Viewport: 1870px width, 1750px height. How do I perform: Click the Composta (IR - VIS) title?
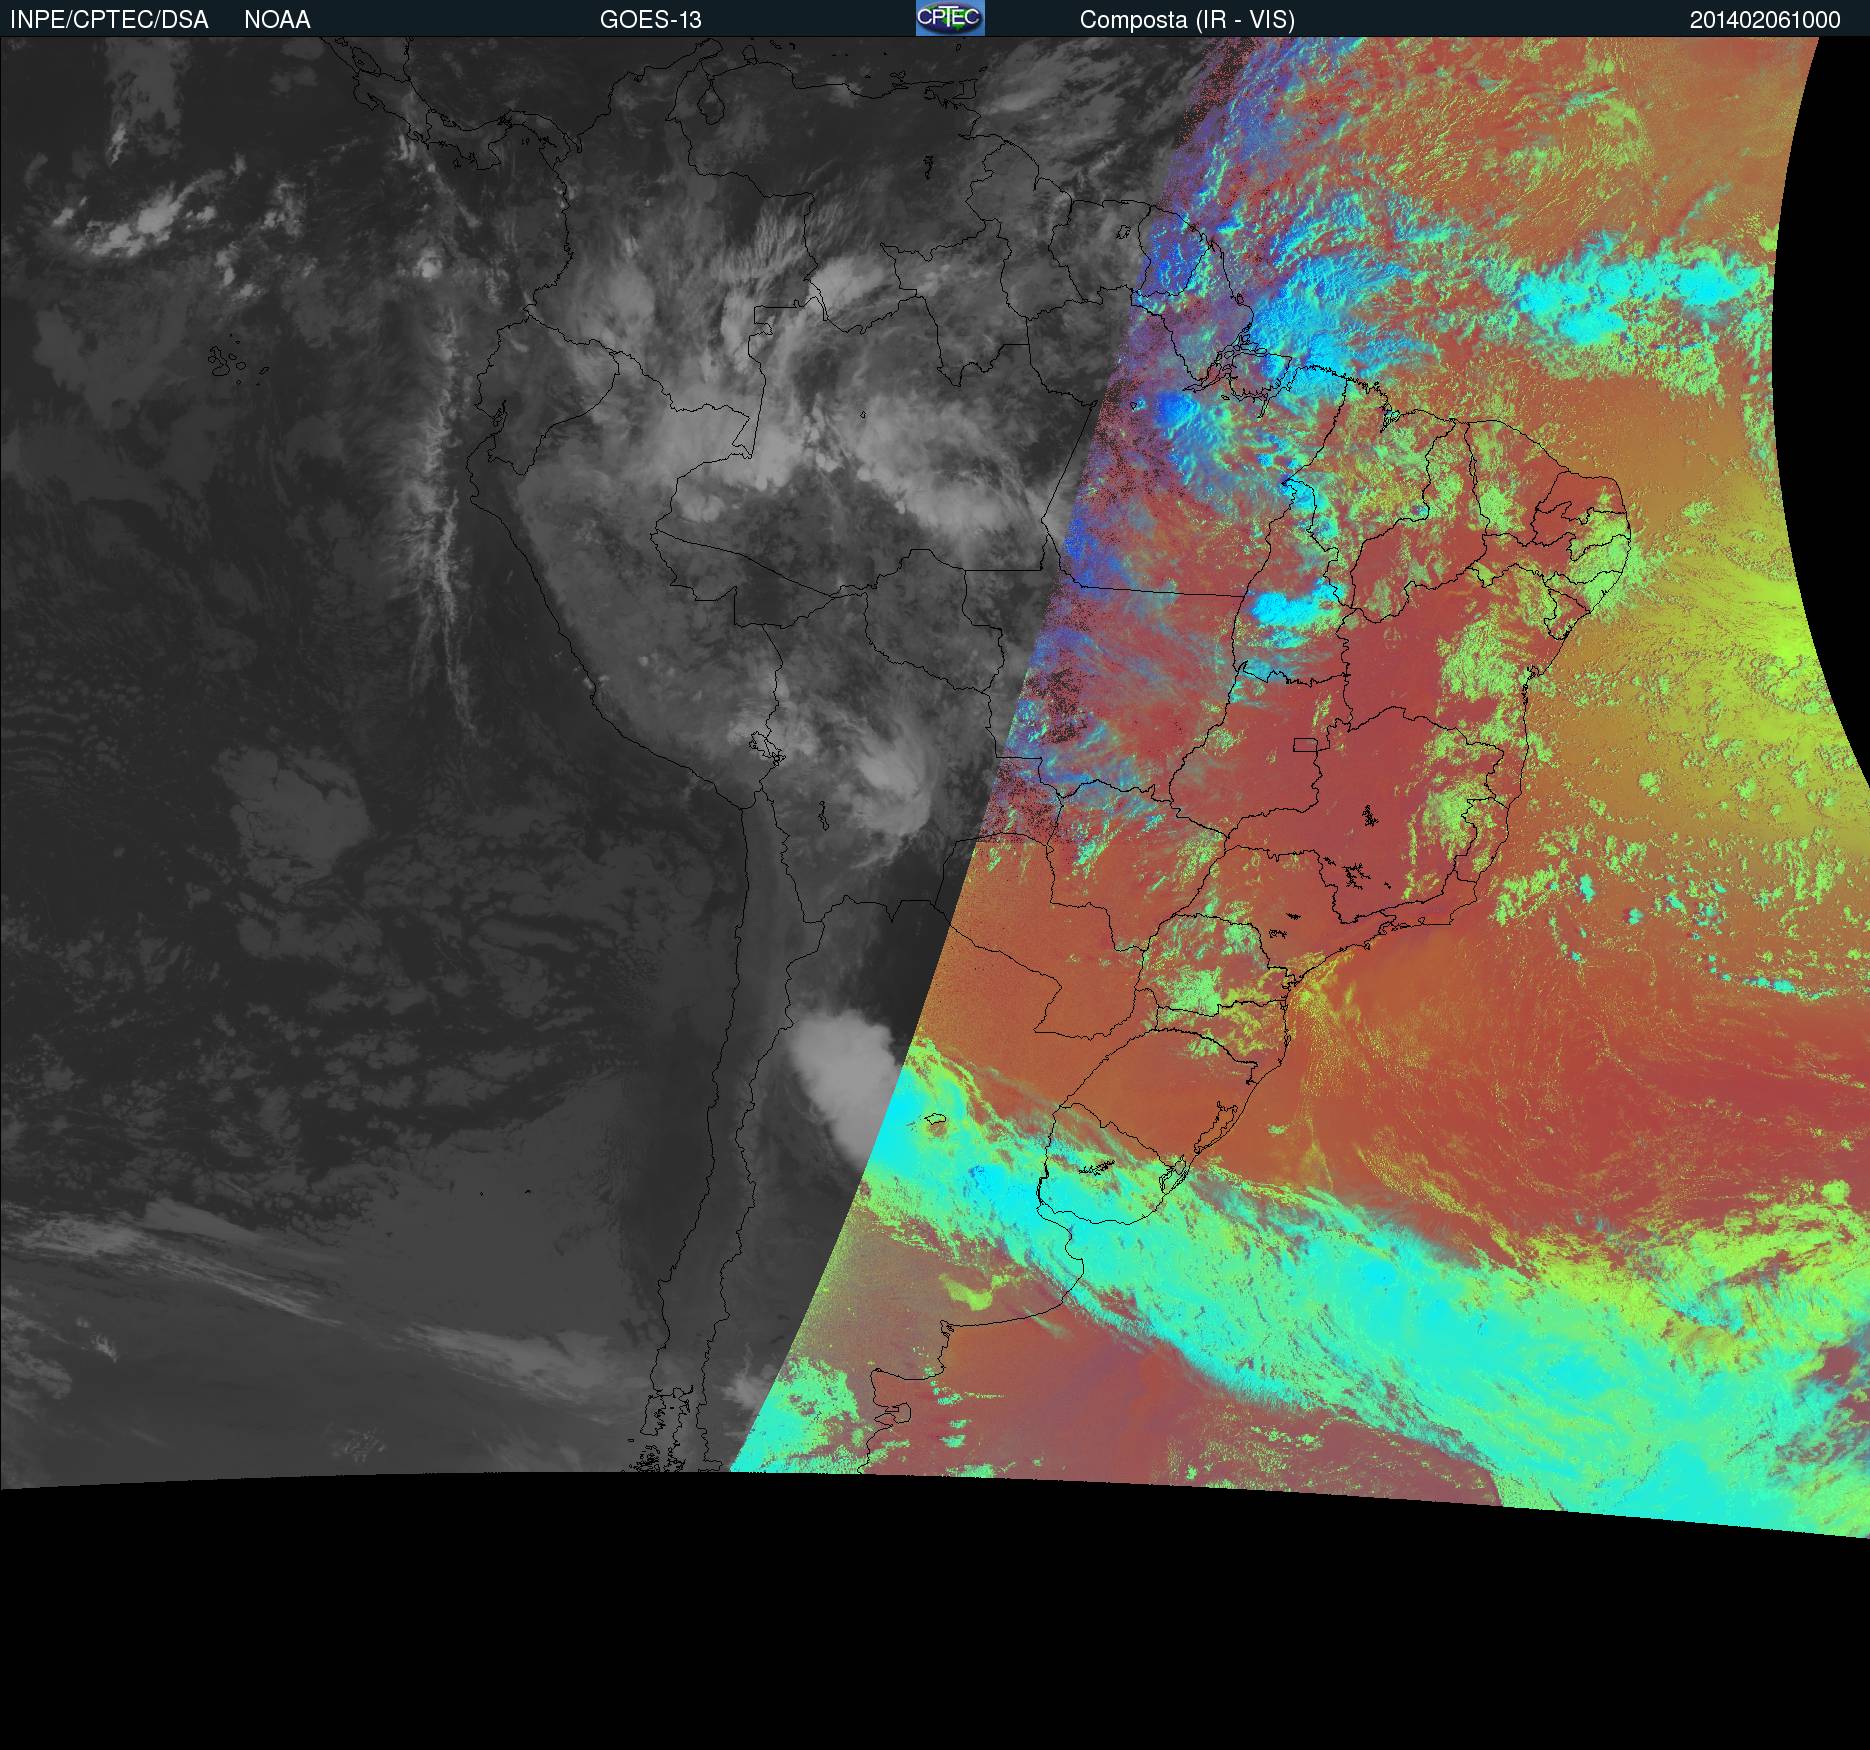[1187, 20]
